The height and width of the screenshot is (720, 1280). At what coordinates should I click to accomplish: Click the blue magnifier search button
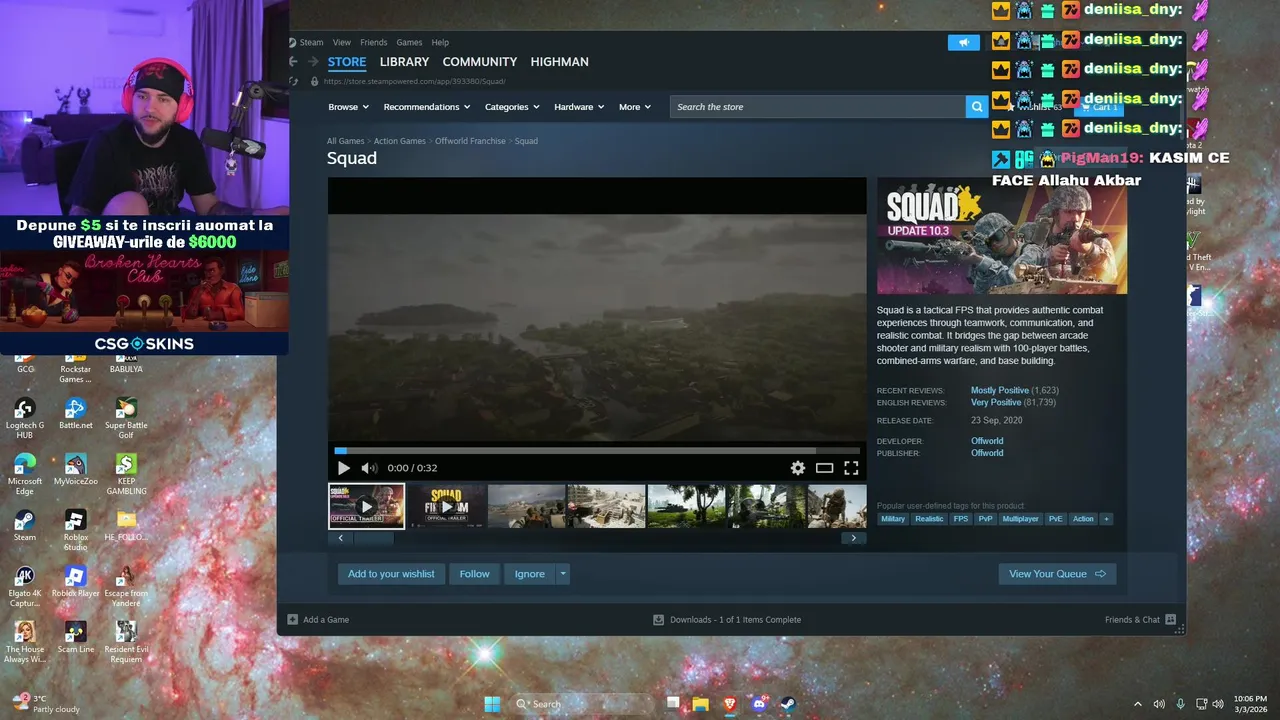tap(976, 107)
